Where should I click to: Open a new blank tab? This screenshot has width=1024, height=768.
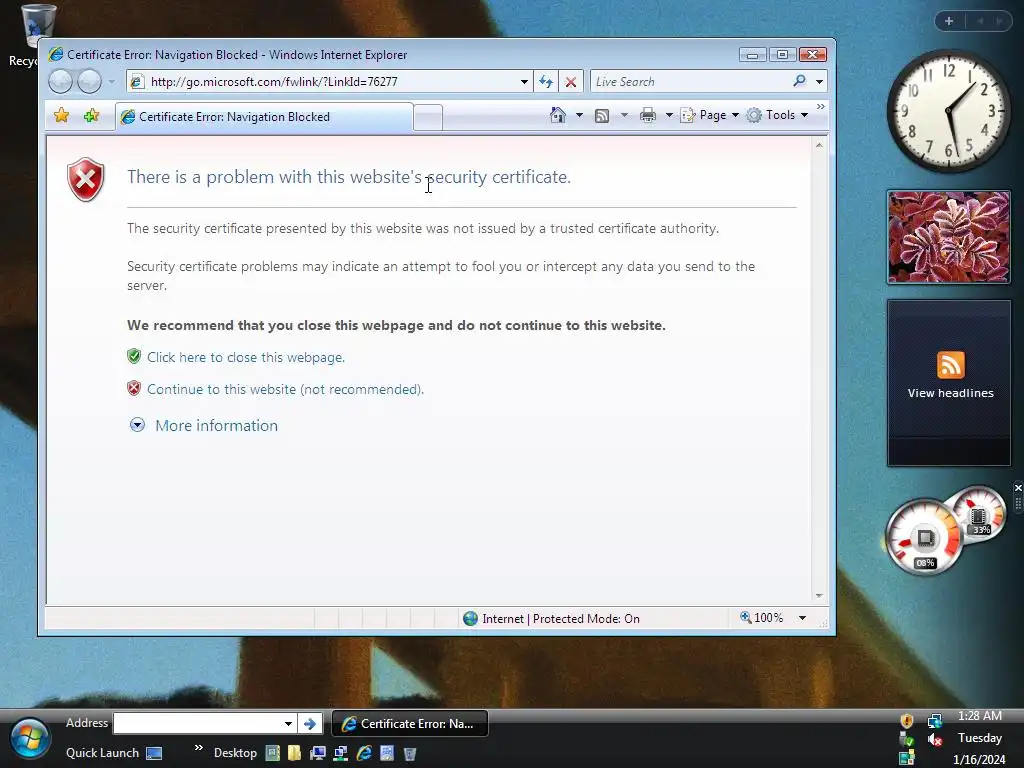click(x=428, y=118)
